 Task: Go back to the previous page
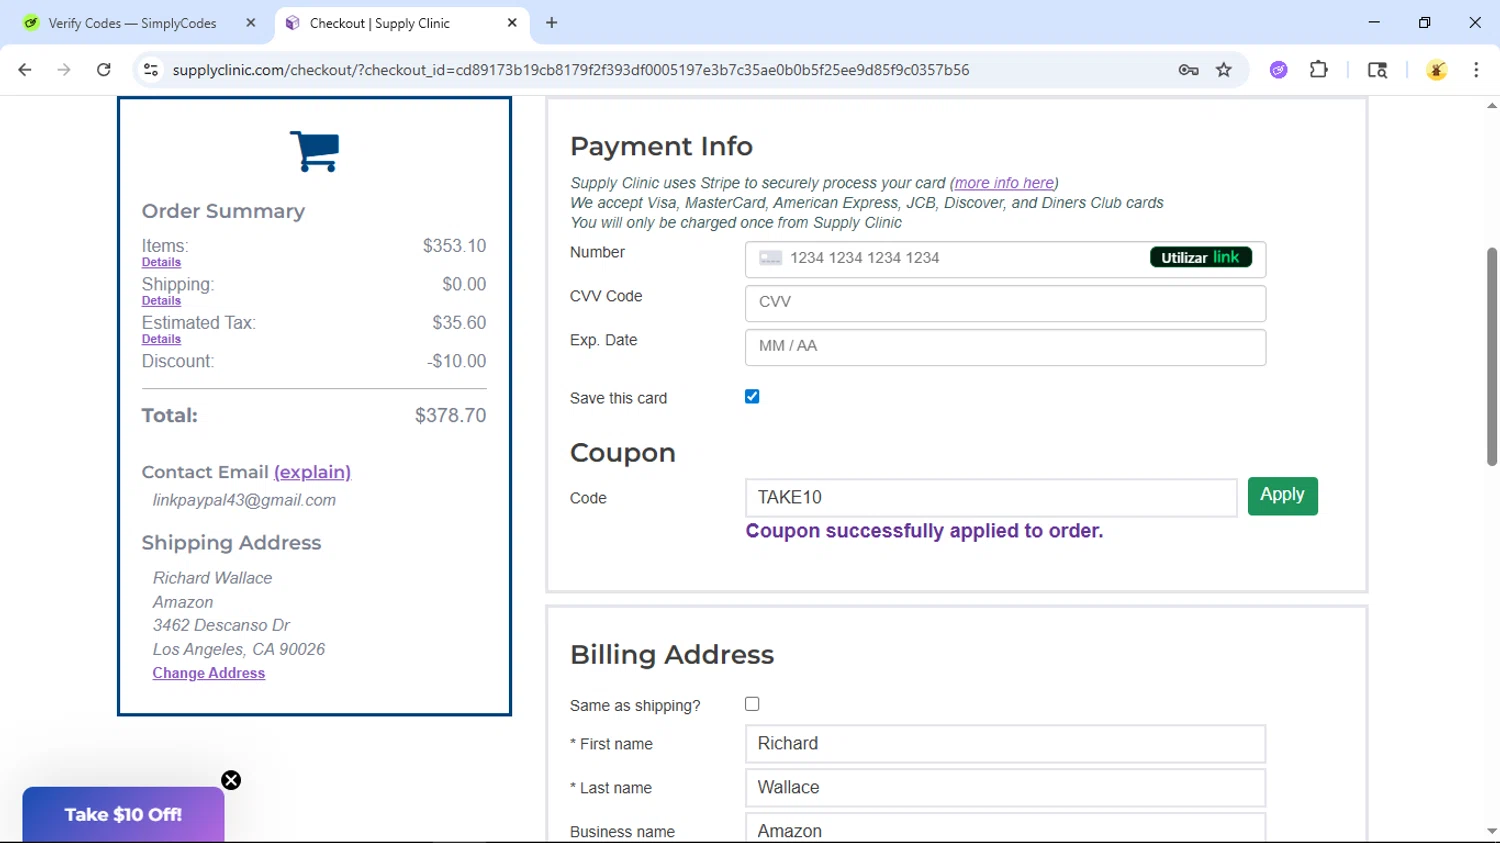tap(25, 70)
